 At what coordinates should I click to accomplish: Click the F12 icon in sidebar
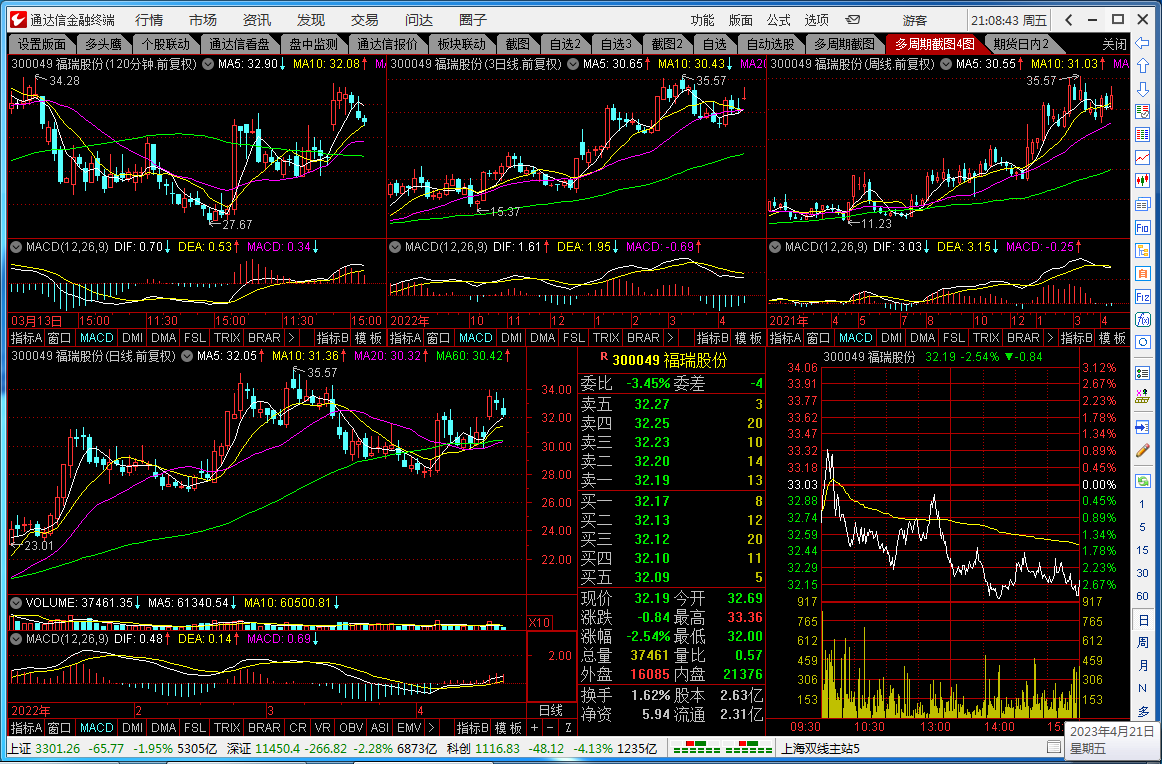[1143, 296]
